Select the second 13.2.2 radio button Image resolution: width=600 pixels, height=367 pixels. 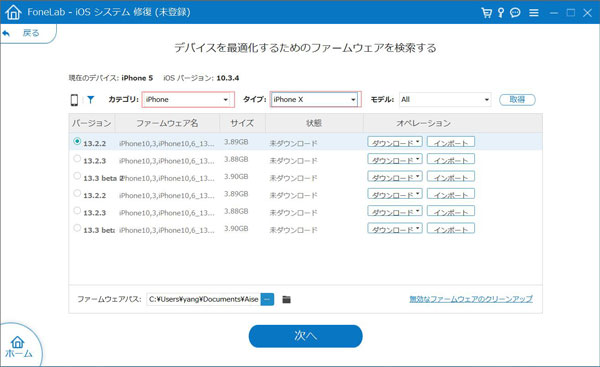click(77, 193)
